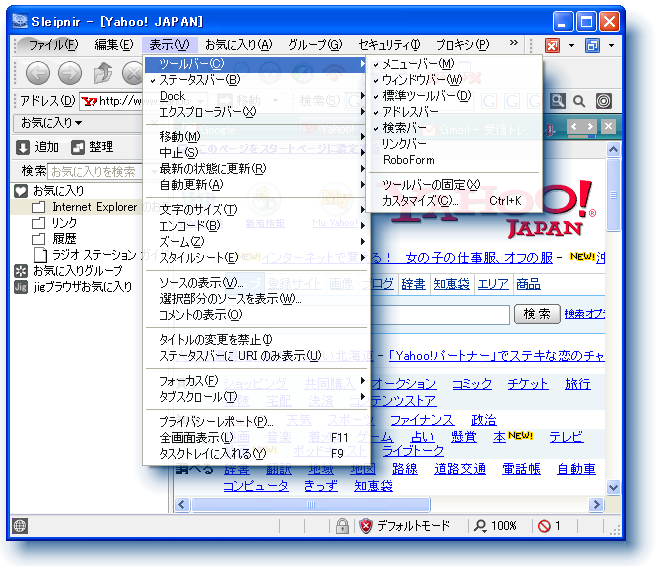Screen dimensions: 662x566
Task: Click the search highlight icon on search bar
Action: 557,101
